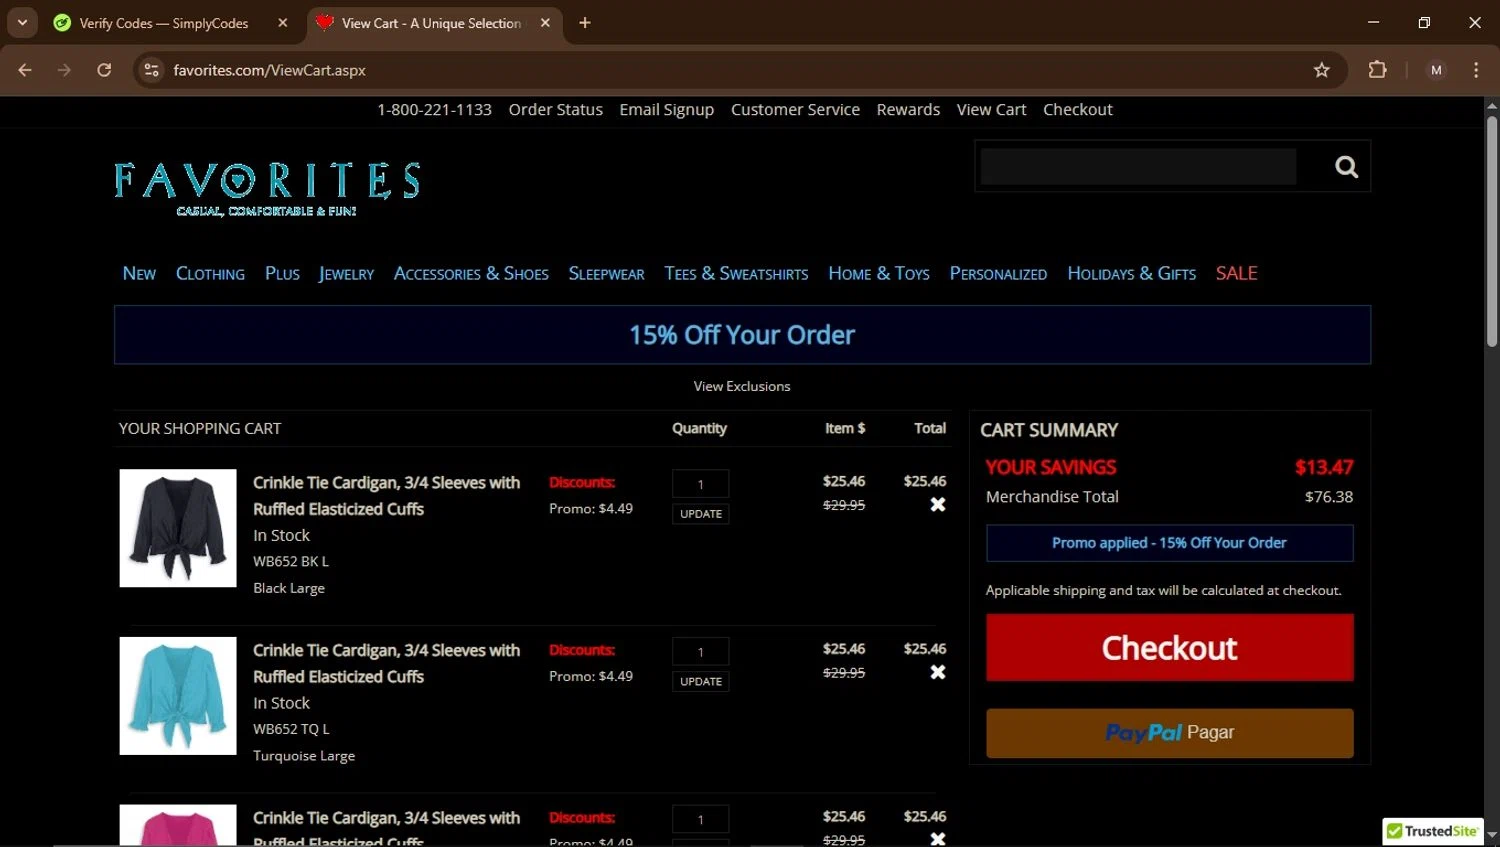Click quantity field for Black Large cardigan

coord(701,484)
